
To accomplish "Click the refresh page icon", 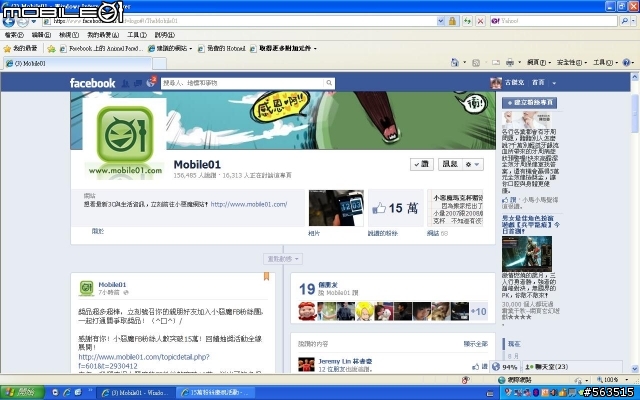I will coord(467,21).
